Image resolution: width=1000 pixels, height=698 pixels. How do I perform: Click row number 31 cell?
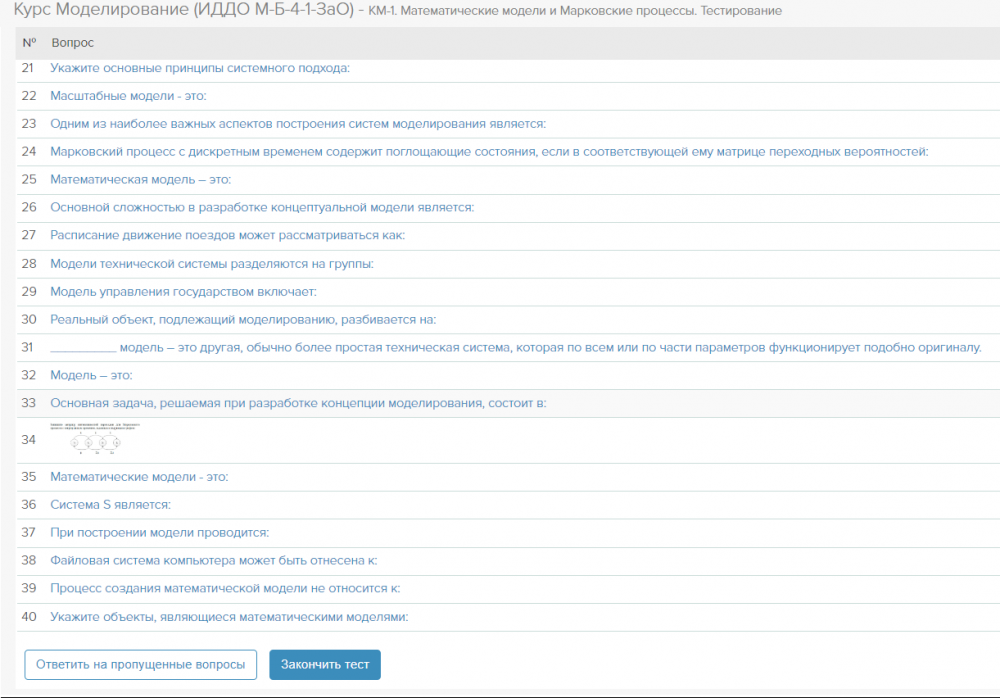(27, 348)
